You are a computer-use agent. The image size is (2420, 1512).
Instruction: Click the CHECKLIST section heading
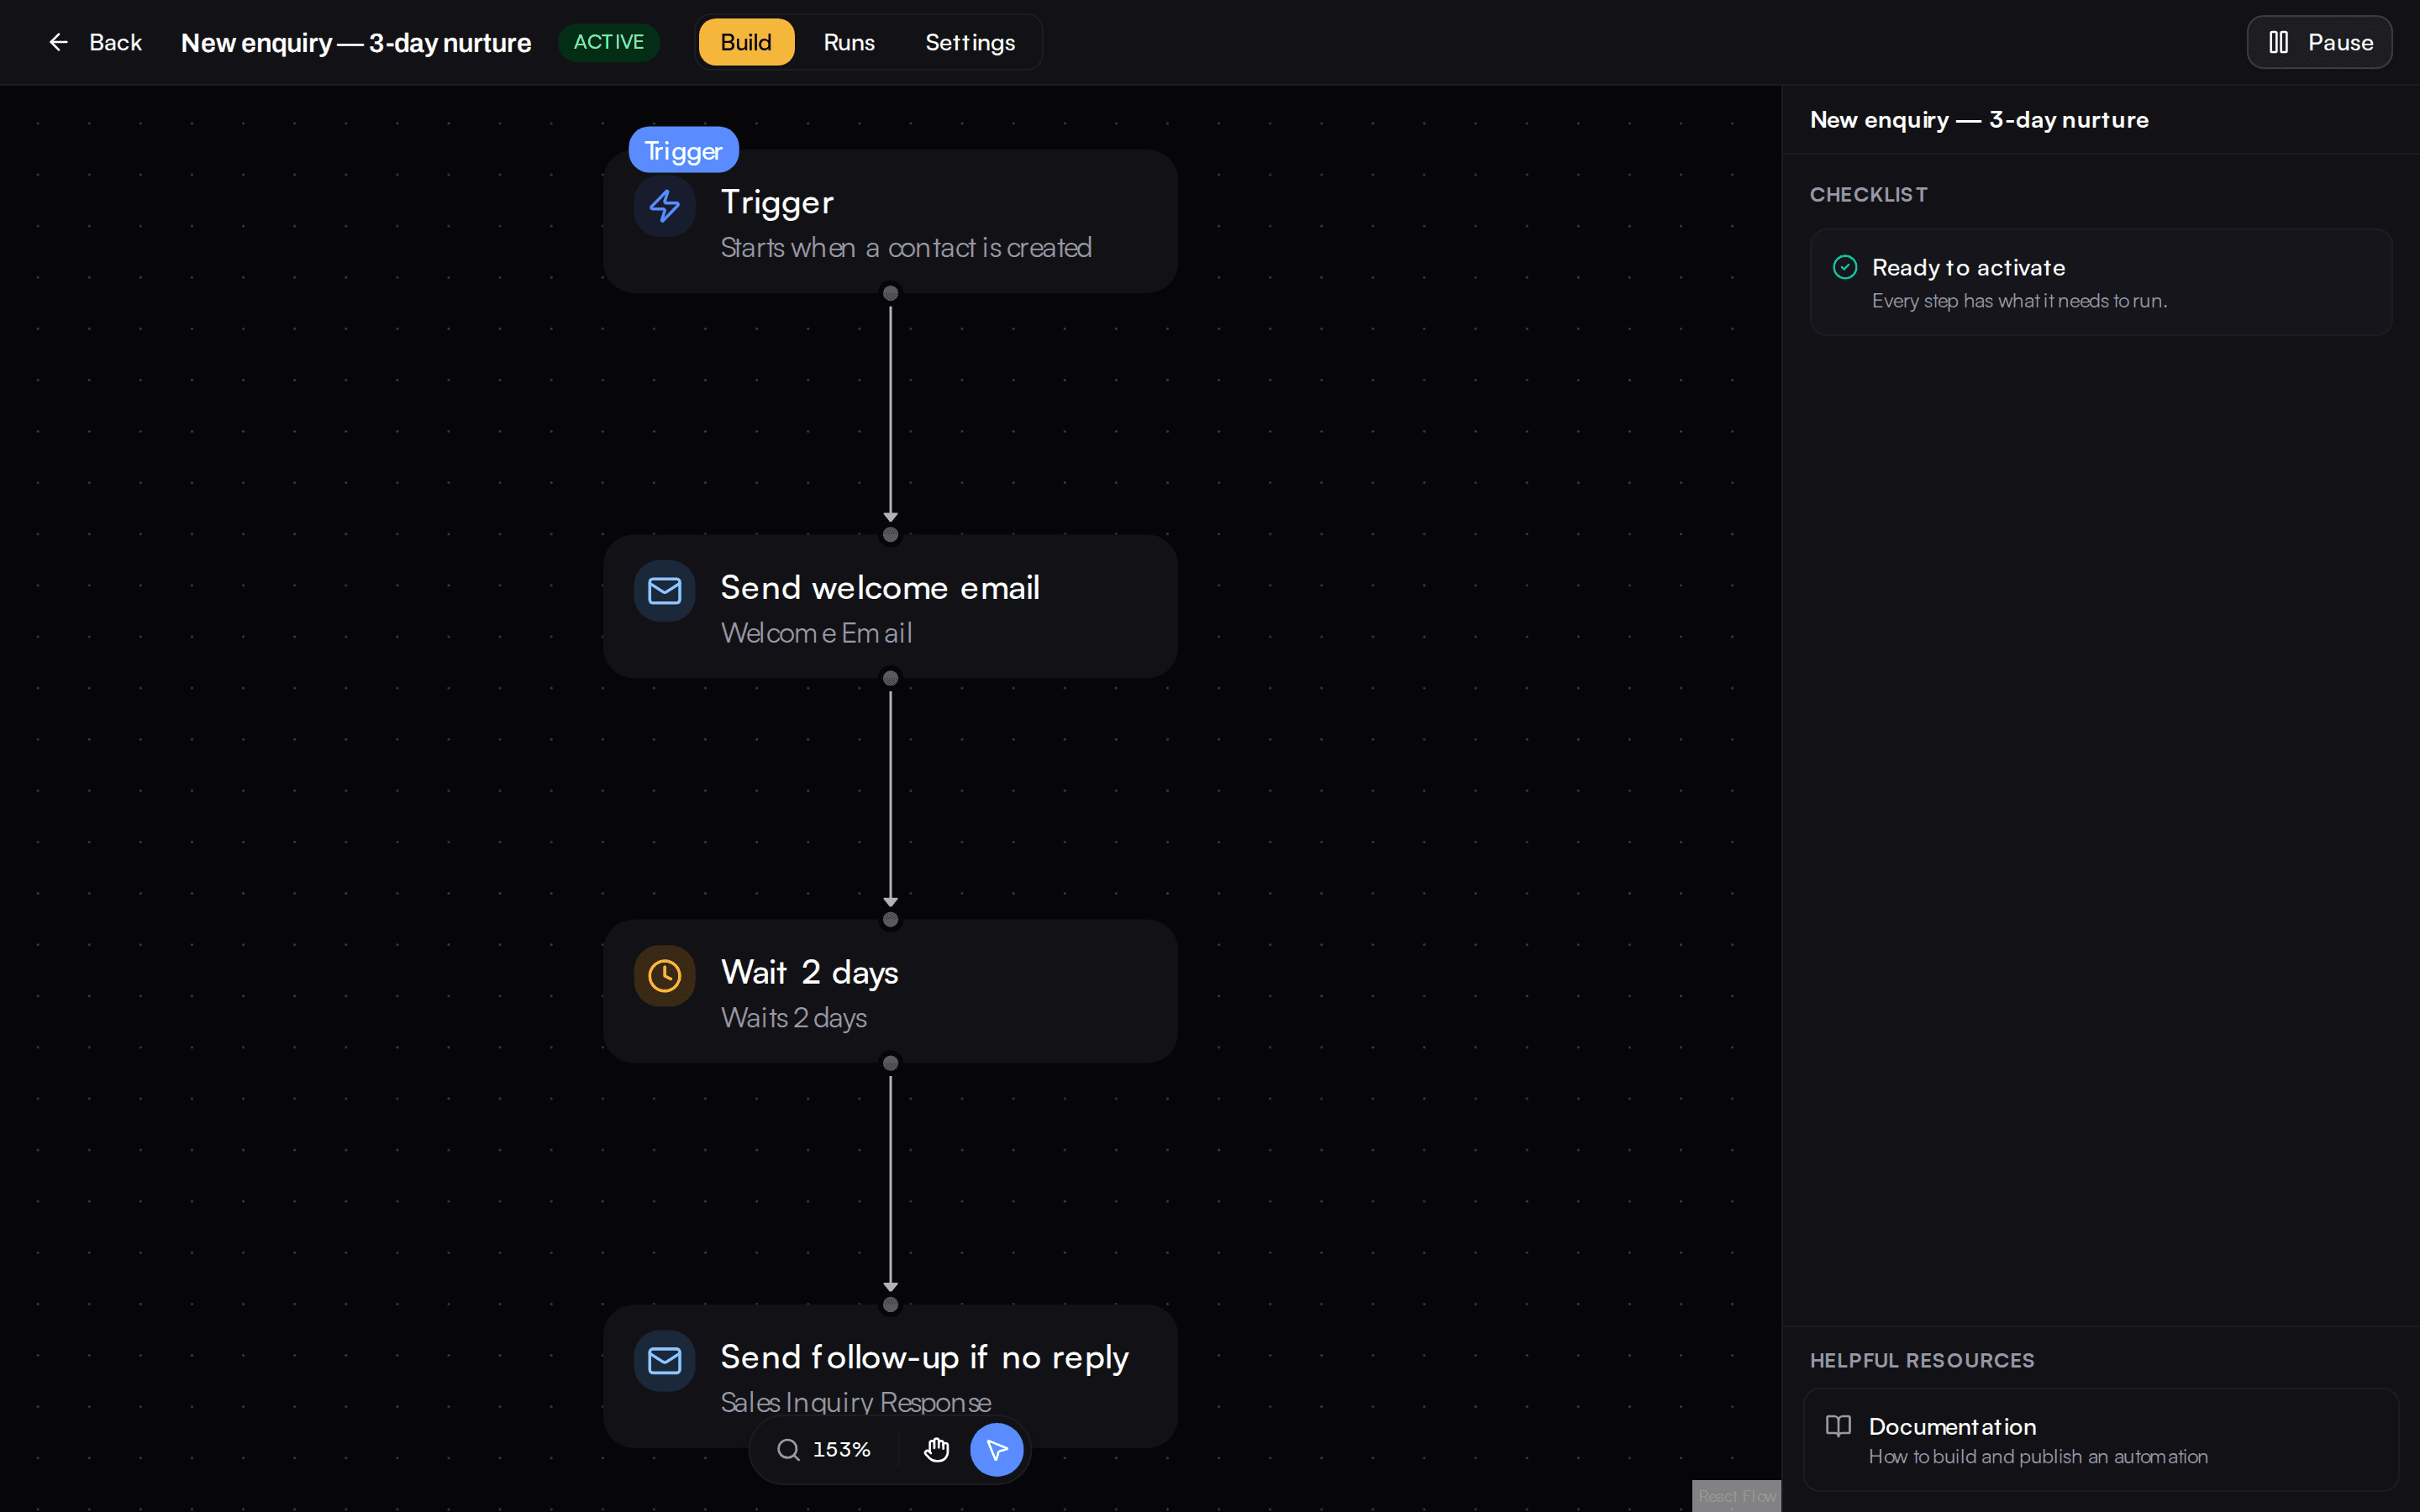tap(1868, 194)
